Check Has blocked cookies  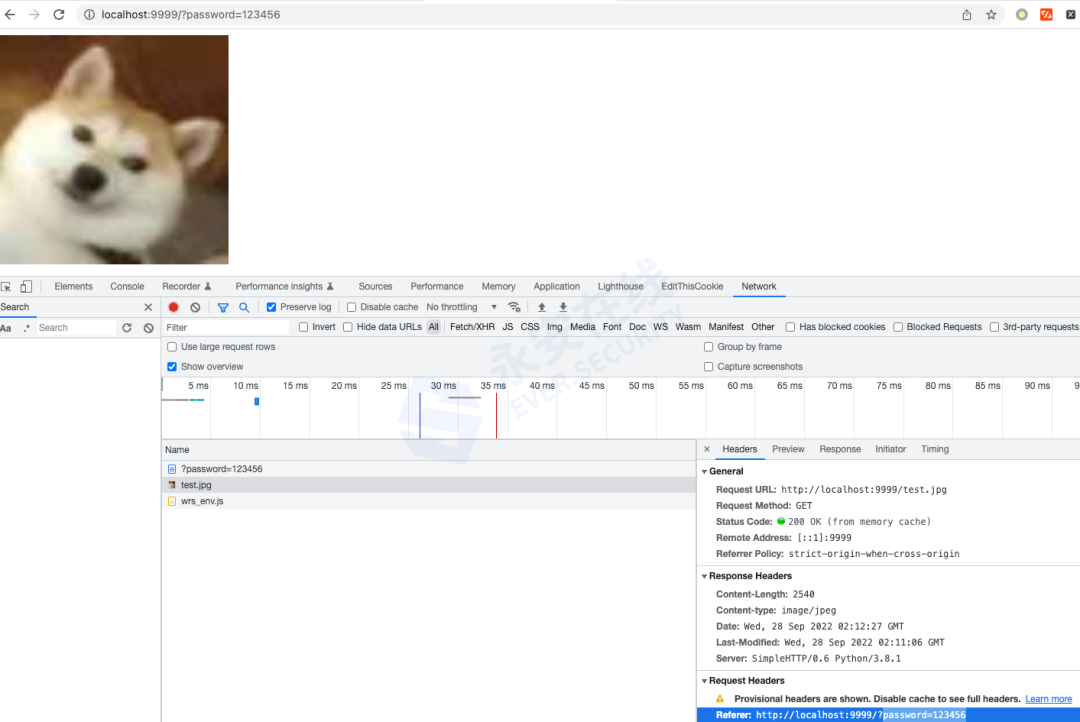(790, 327)
